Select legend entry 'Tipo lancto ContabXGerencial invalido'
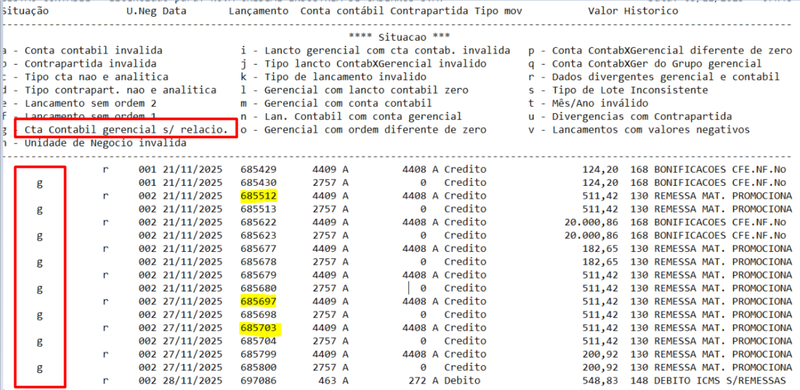800x390 pixels. pos(375,64)
